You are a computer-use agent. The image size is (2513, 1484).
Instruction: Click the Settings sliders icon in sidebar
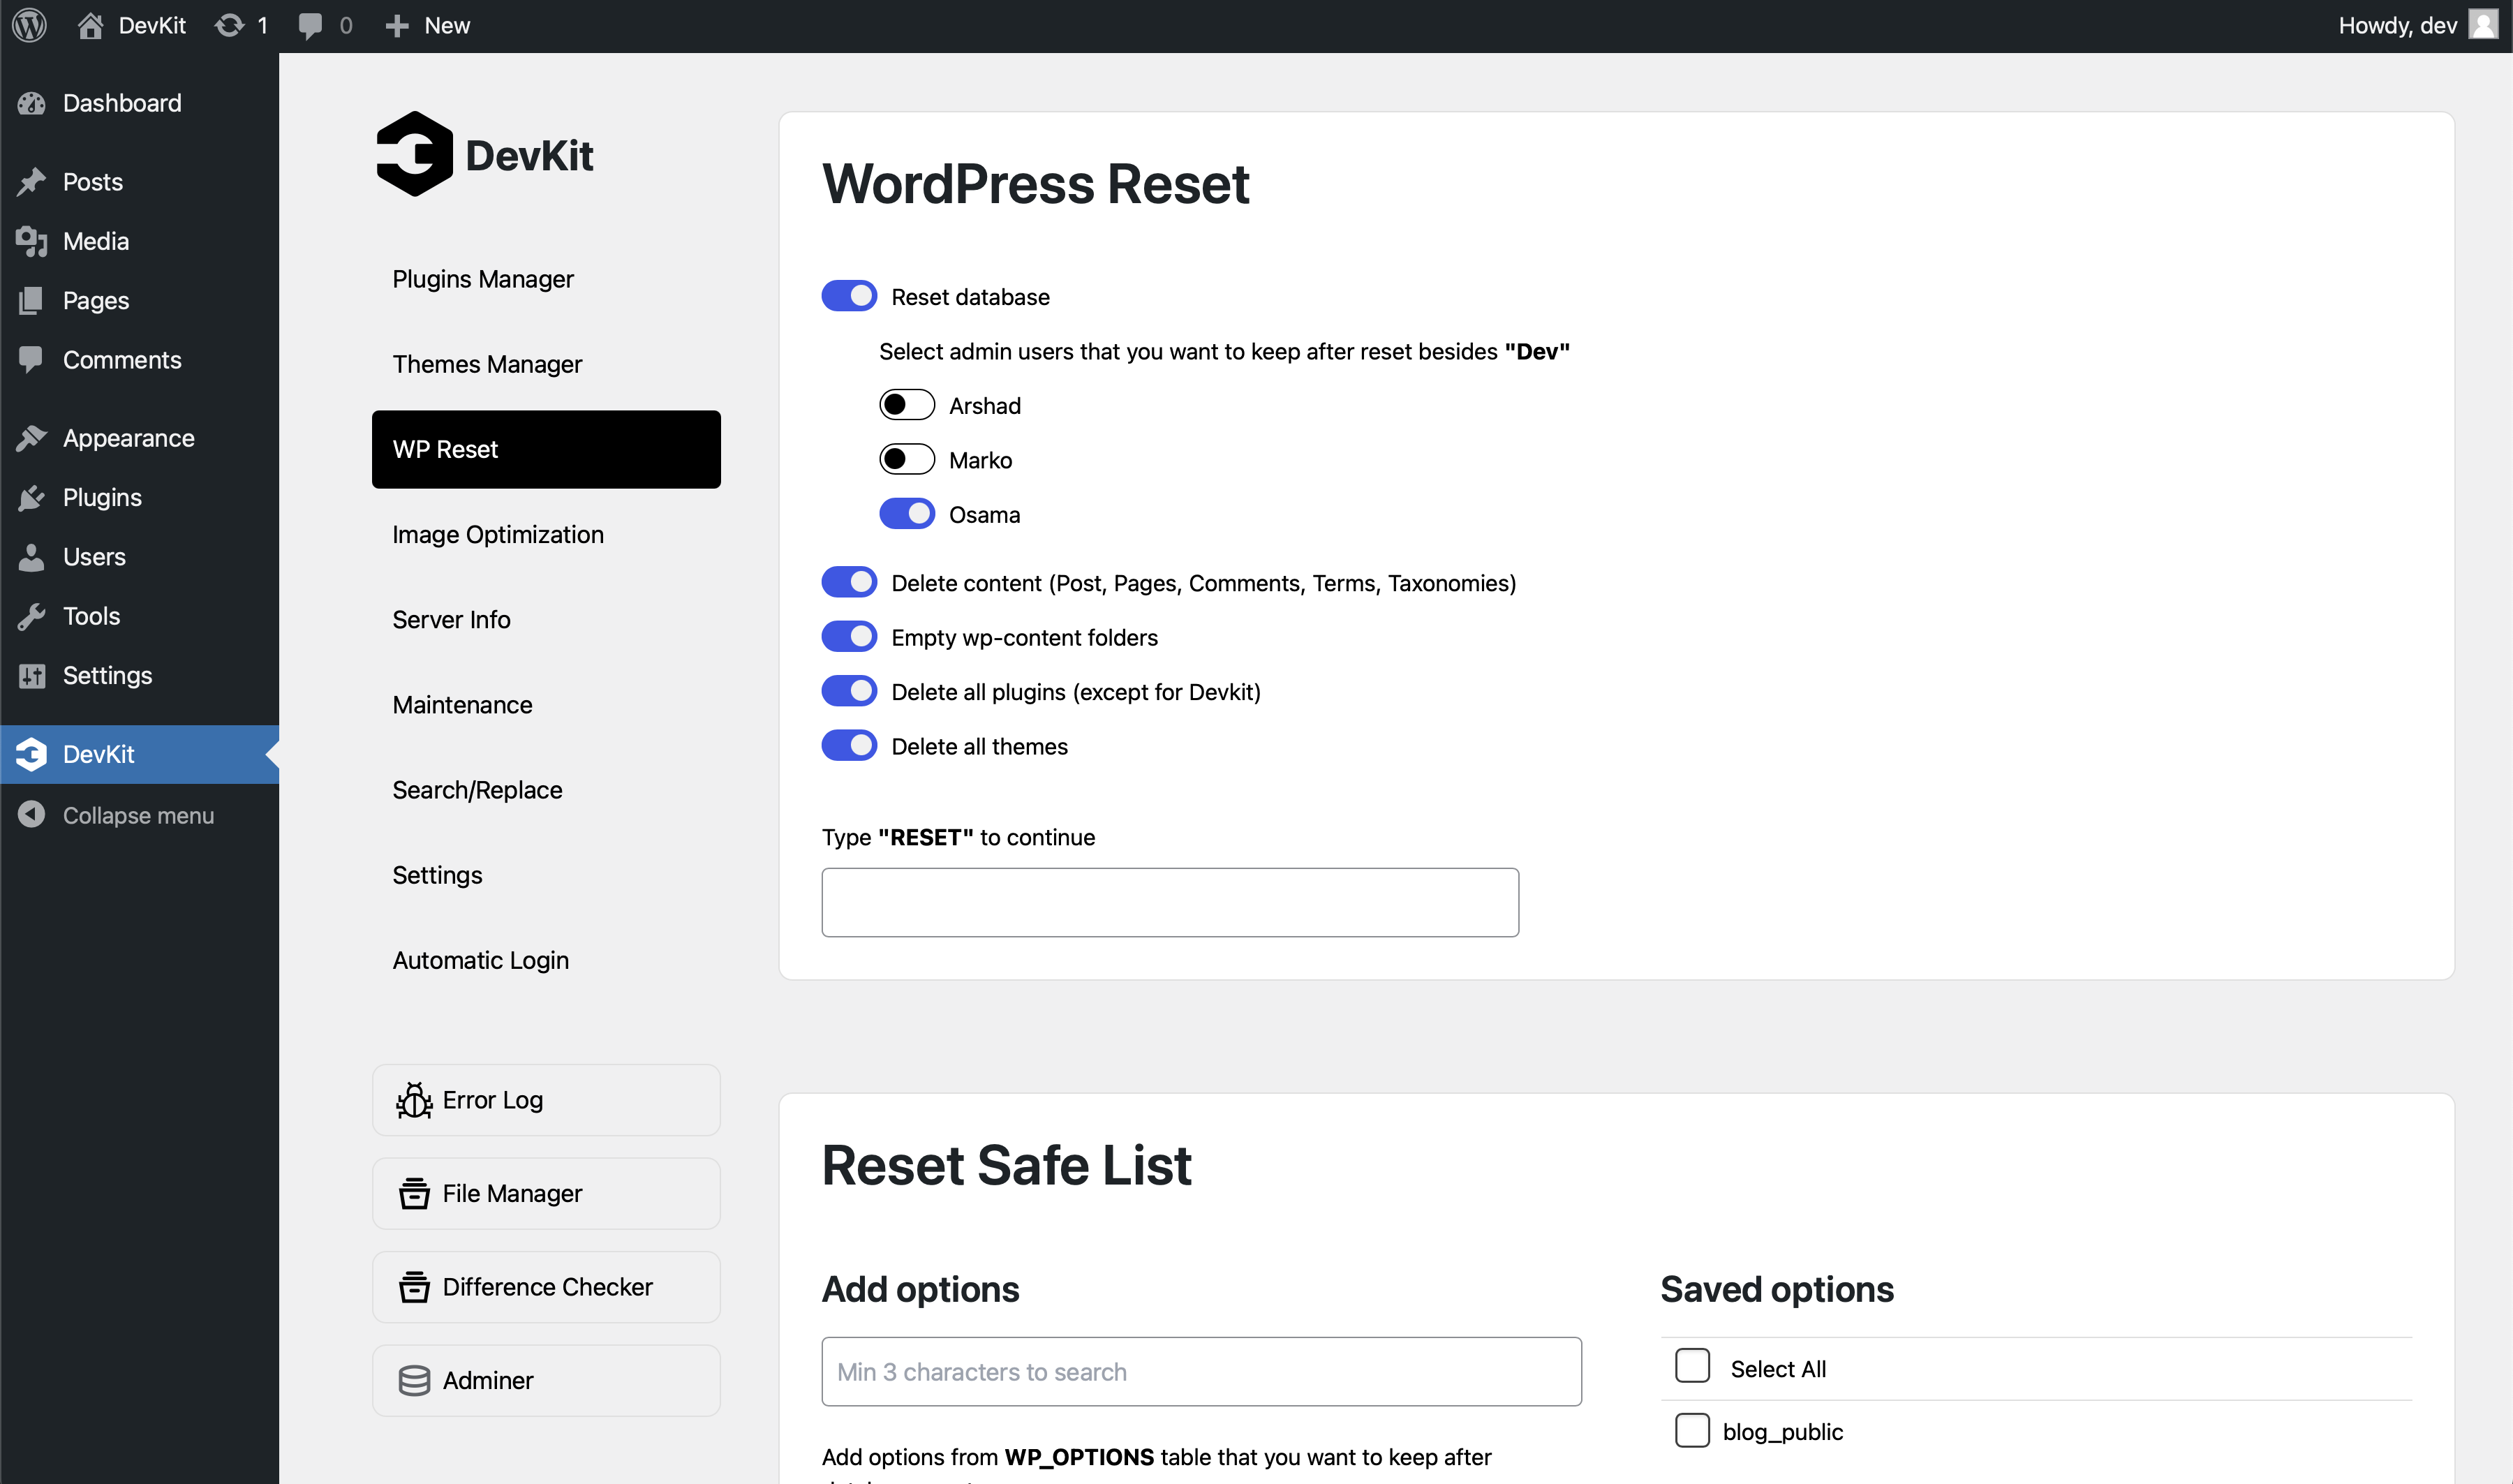click(32, 676)
